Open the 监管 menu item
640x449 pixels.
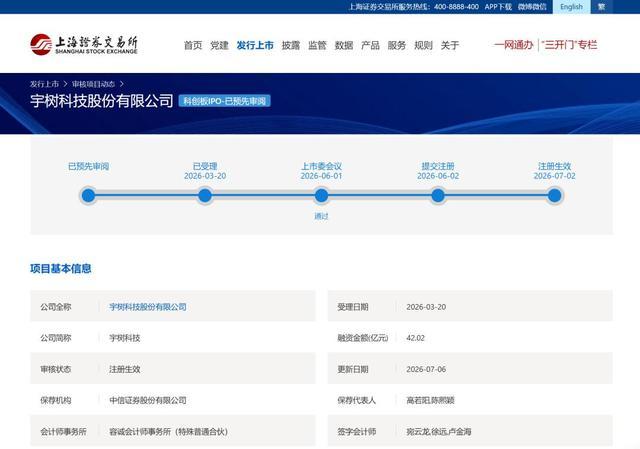(x=317, y=45)
